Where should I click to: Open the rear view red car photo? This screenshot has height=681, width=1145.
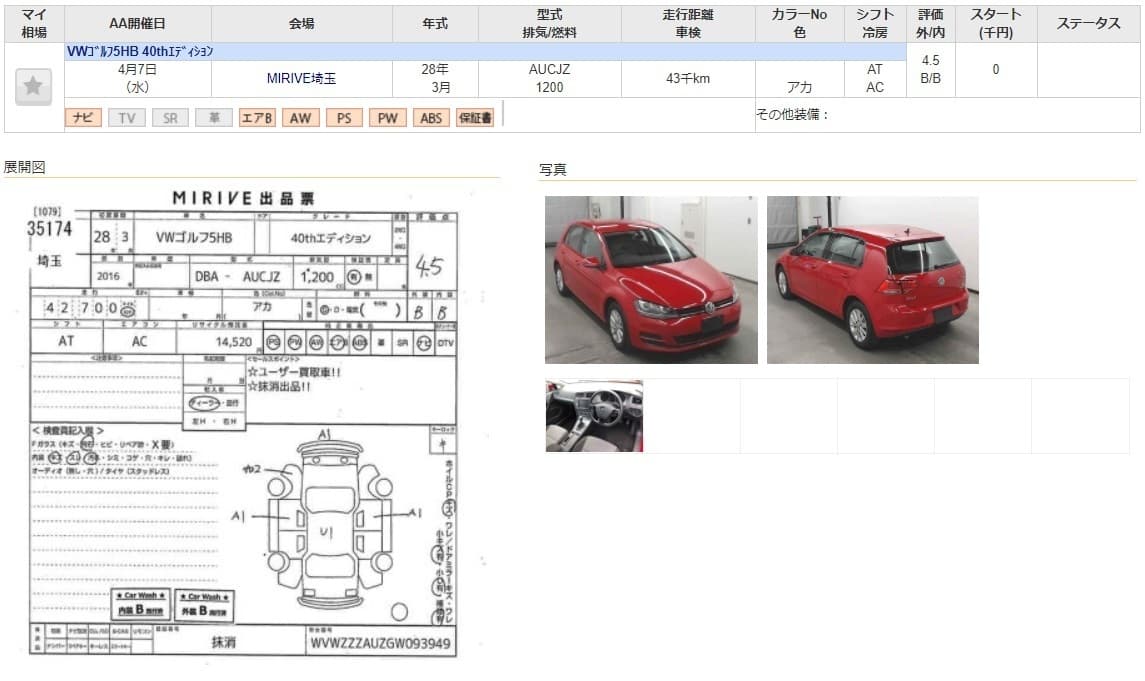[872, 279]
